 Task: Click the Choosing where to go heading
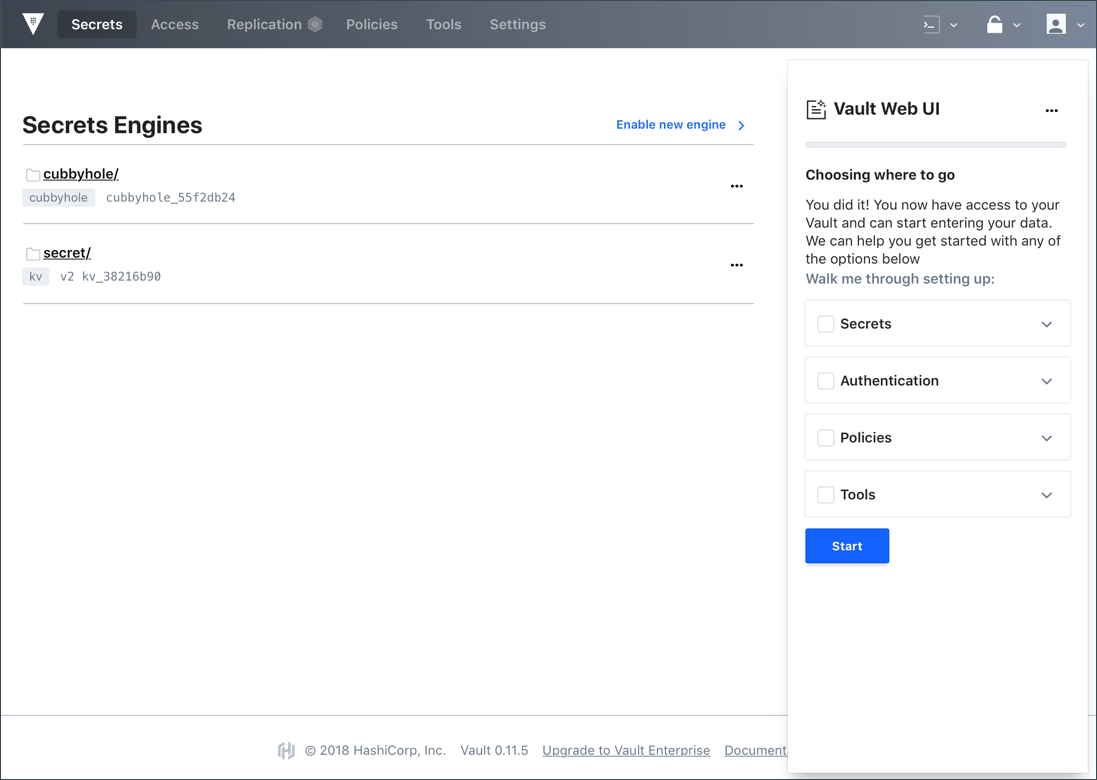point(879,175)
